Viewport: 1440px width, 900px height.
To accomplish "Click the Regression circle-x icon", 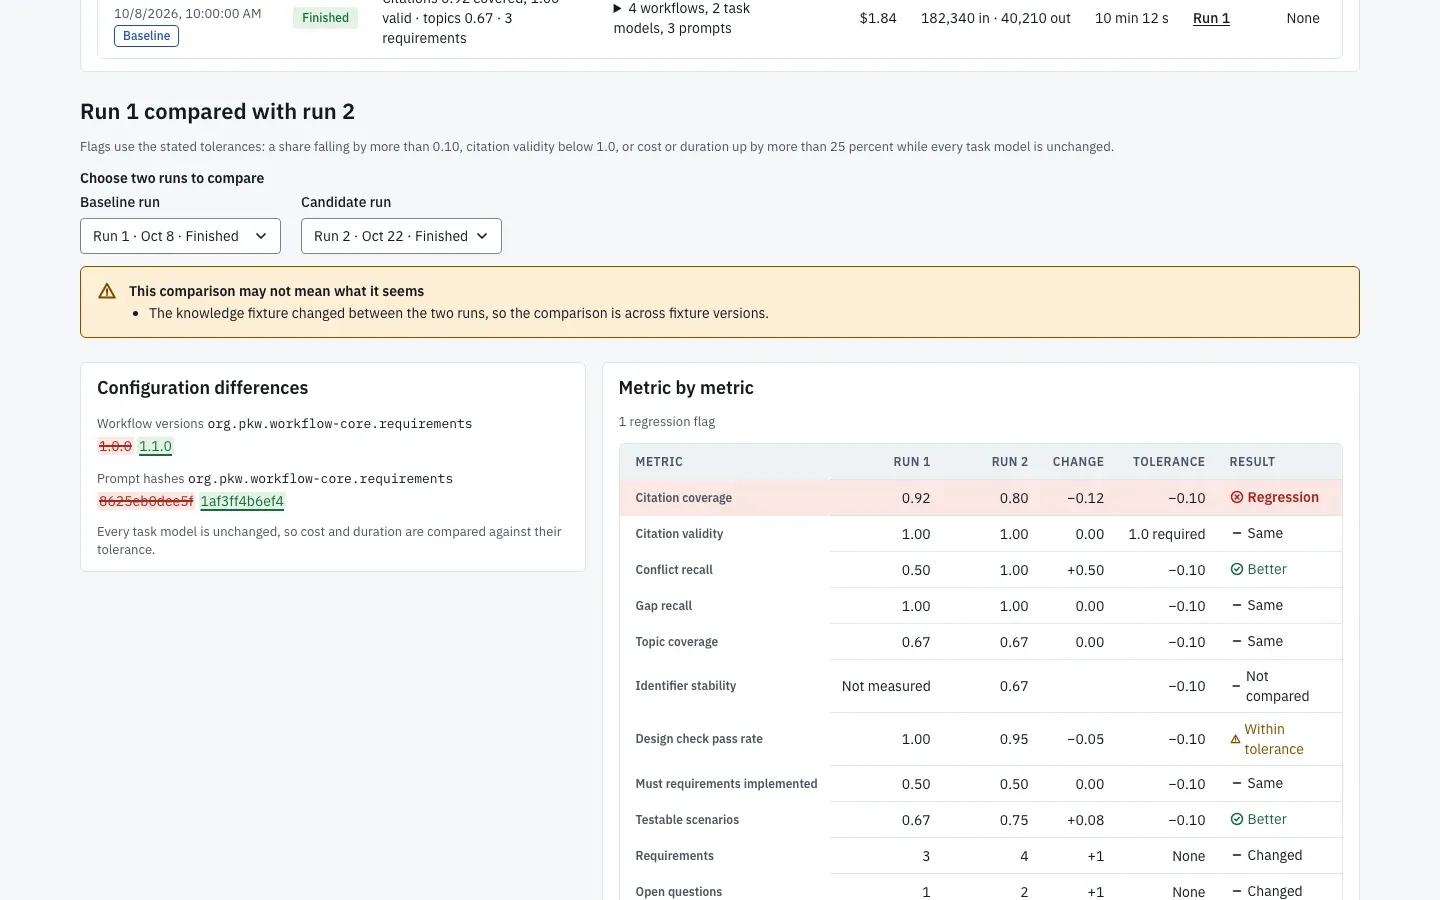I will coord(1237,497).
